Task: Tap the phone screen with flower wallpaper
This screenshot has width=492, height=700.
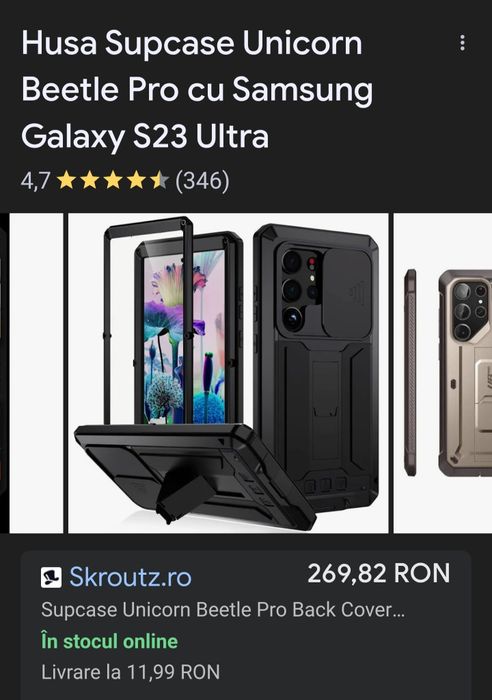Action: pos(183,337)
